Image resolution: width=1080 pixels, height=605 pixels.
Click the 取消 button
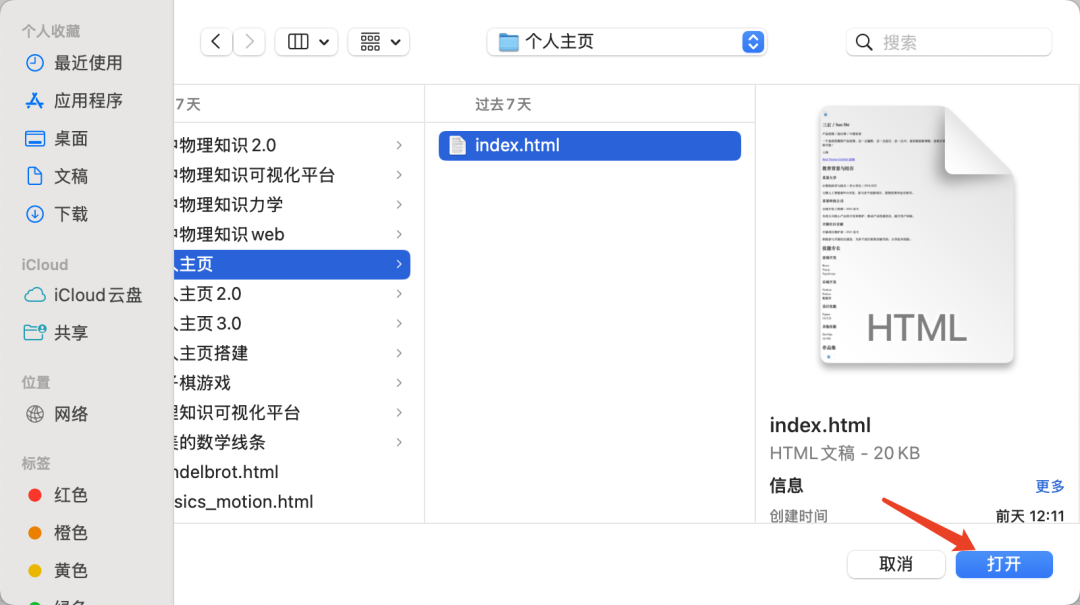[895, 564]
